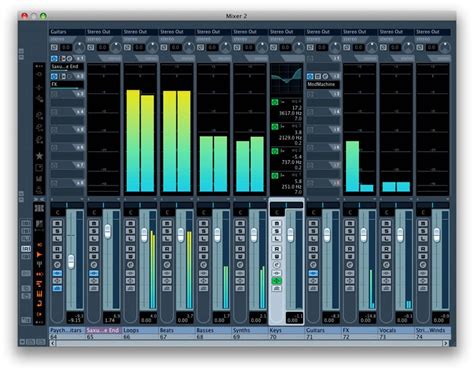Image resolution: width=474 pixels, height=371 pixels.
Task: Select the Synths channel name label
Action: coord(250,330)
